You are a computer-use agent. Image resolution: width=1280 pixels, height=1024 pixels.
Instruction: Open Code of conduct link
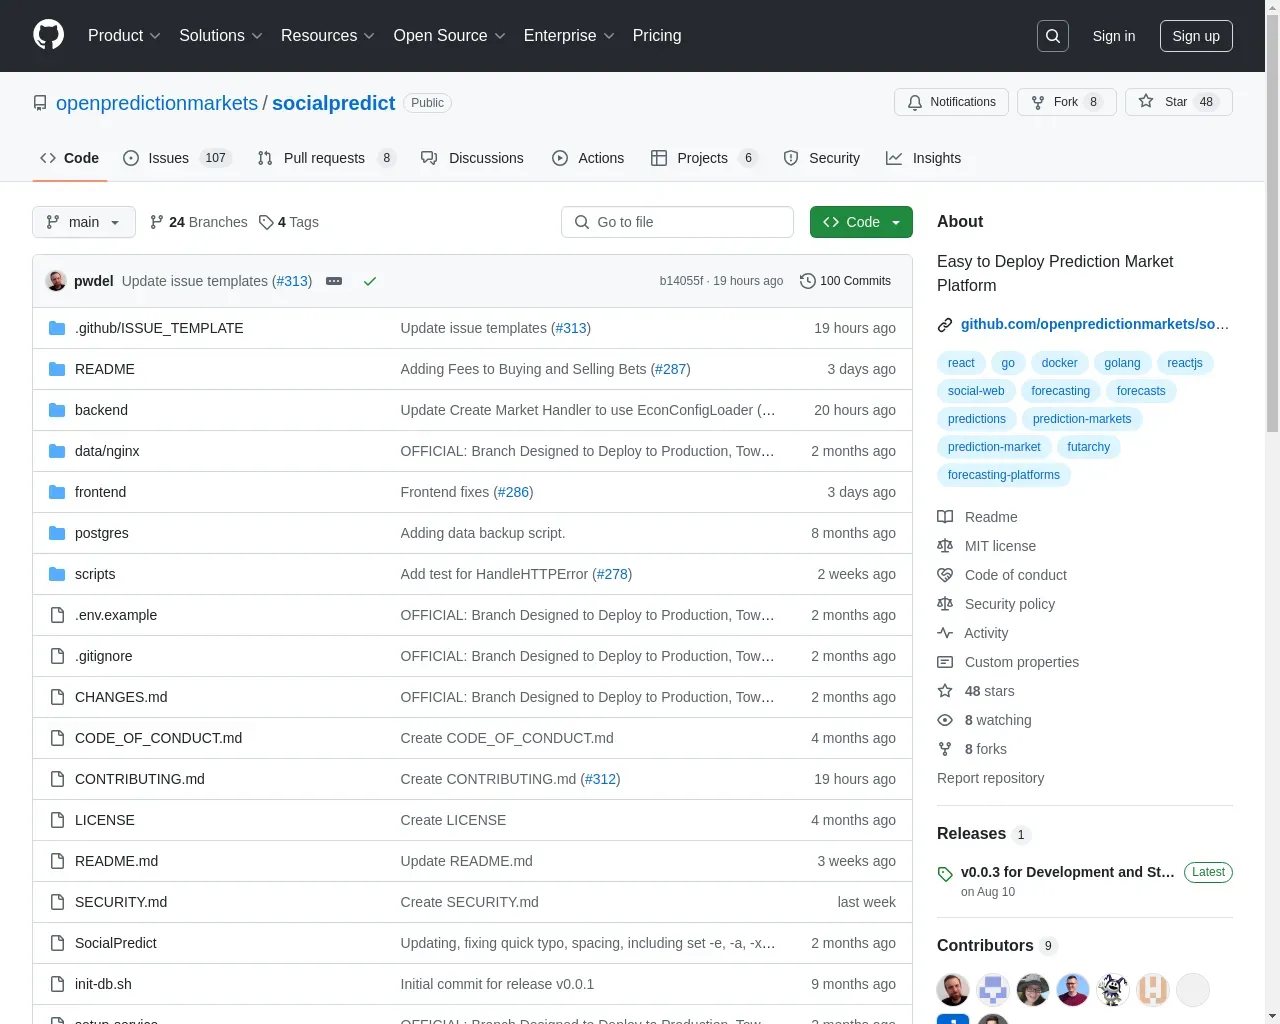pyautogui.click(x=1002, y=575)
